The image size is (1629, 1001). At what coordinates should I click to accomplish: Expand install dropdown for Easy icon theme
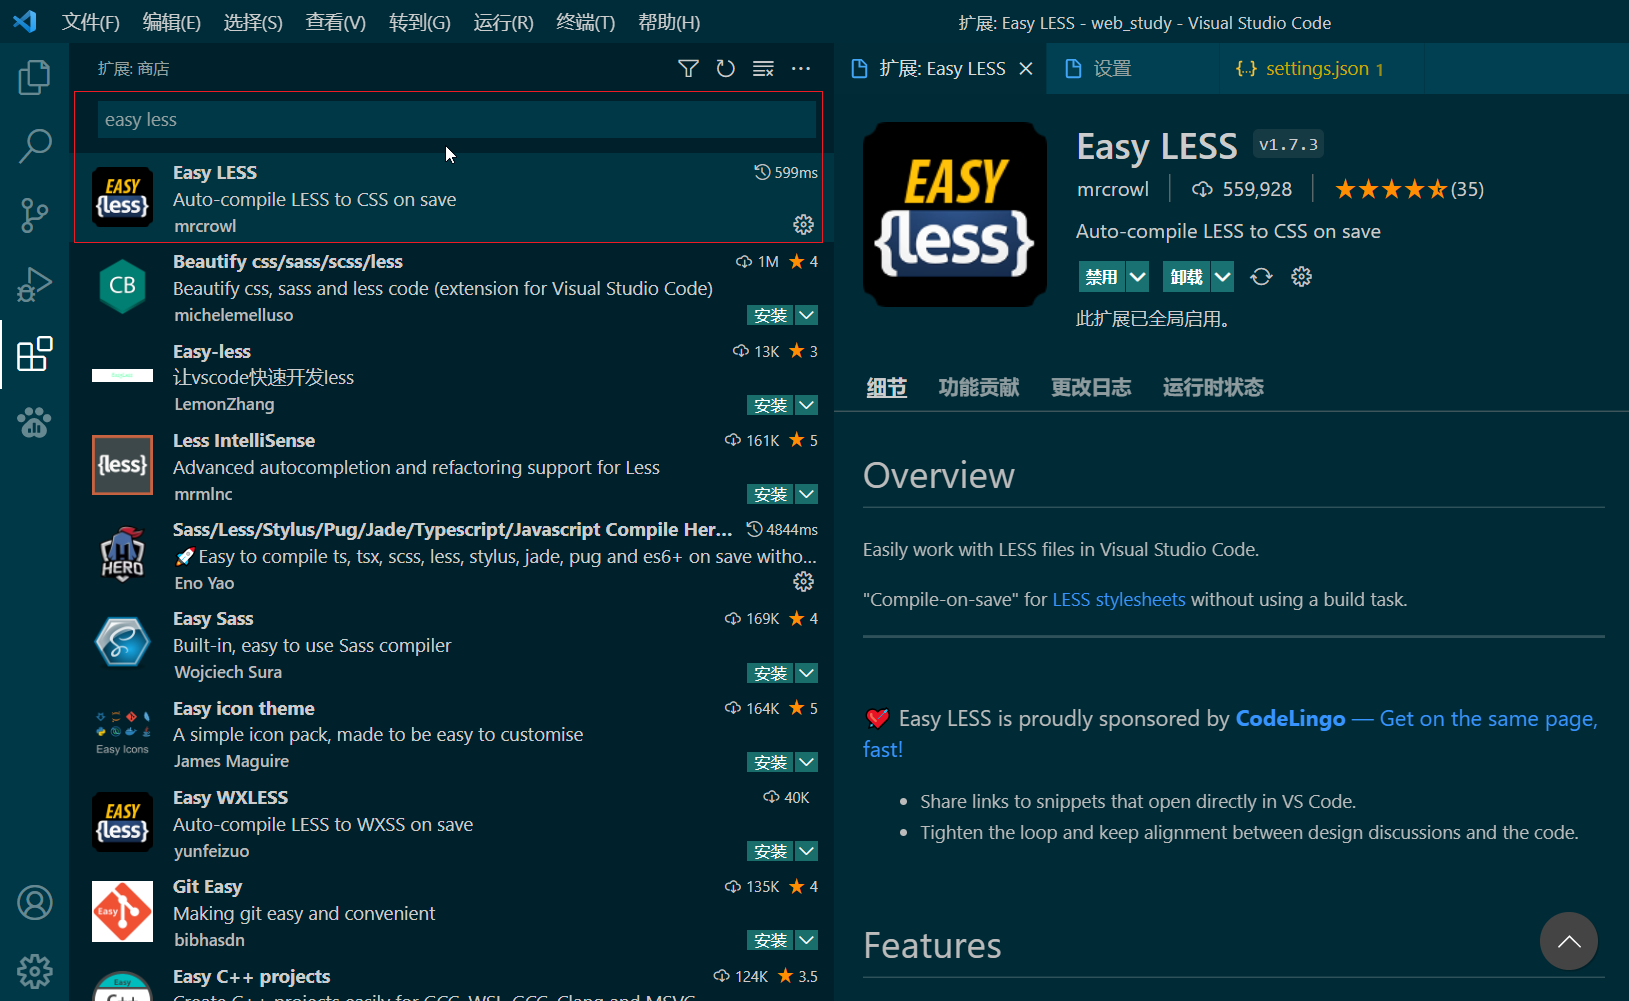point(807,762)
